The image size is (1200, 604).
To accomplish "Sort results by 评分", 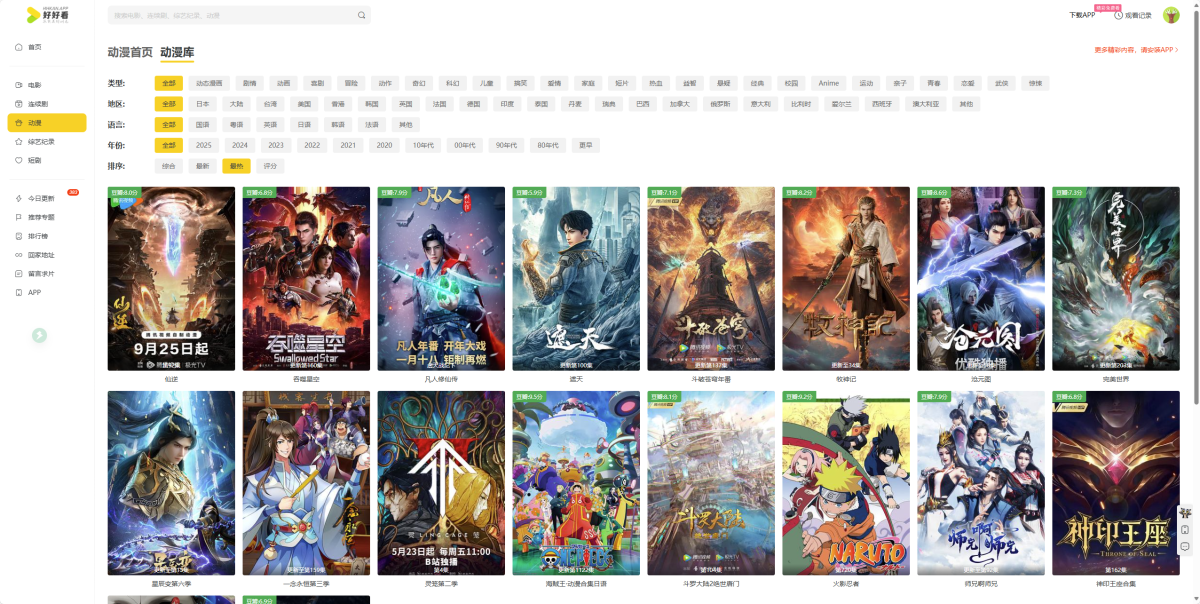I will pos(270,166).
